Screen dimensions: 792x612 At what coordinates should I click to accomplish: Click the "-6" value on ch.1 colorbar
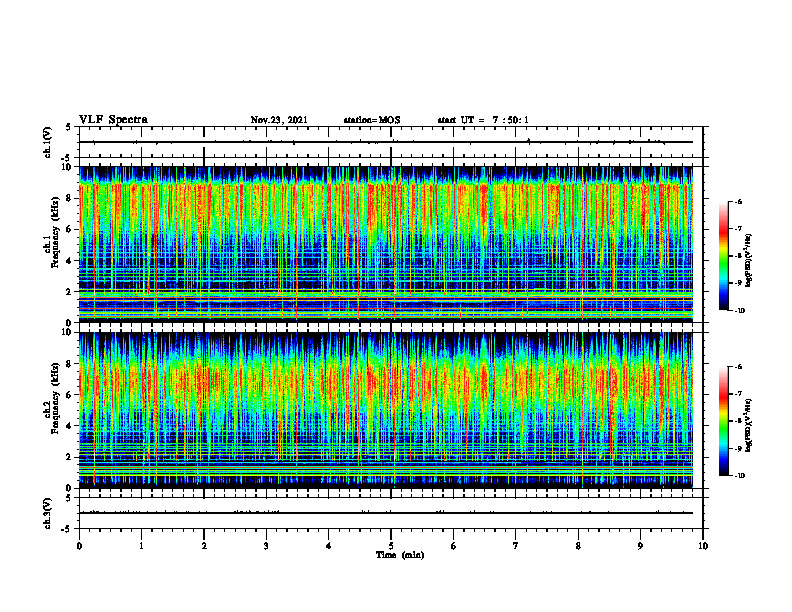(738, 202)
